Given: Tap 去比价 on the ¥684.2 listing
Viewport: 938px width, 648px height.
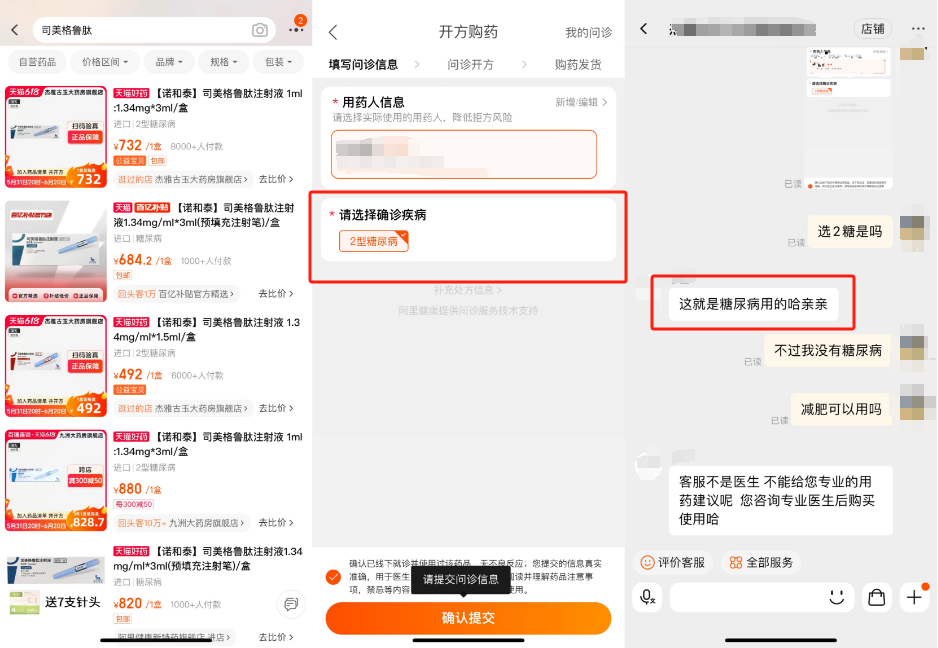Looking at the screenshot, I should click(276, 293).
